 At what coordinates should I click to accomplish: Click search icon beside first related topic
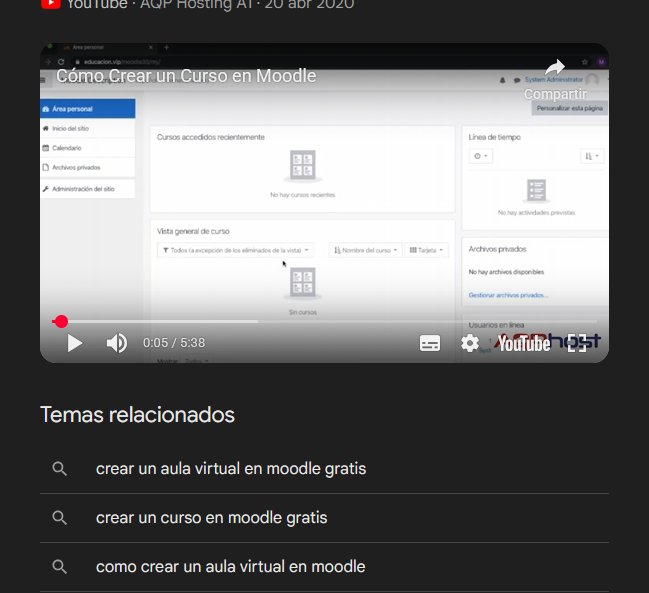(60, 468)
